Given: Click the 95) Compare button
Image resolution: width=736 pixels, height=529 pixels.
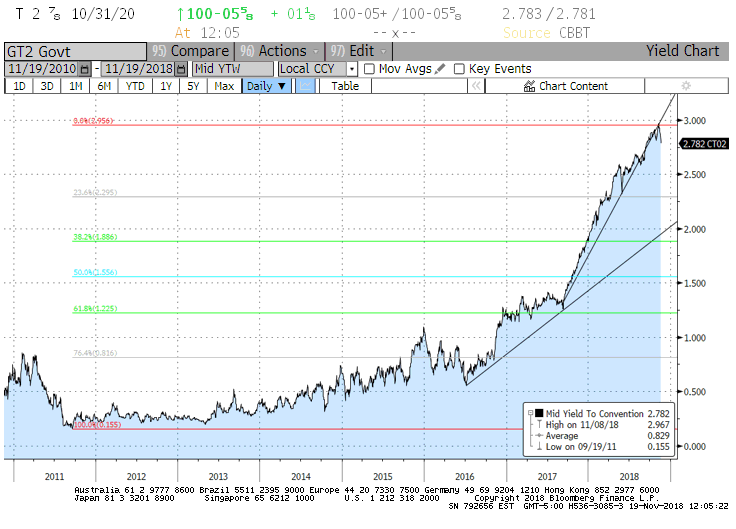Looking at the screenshot, I should pos(191,51).
